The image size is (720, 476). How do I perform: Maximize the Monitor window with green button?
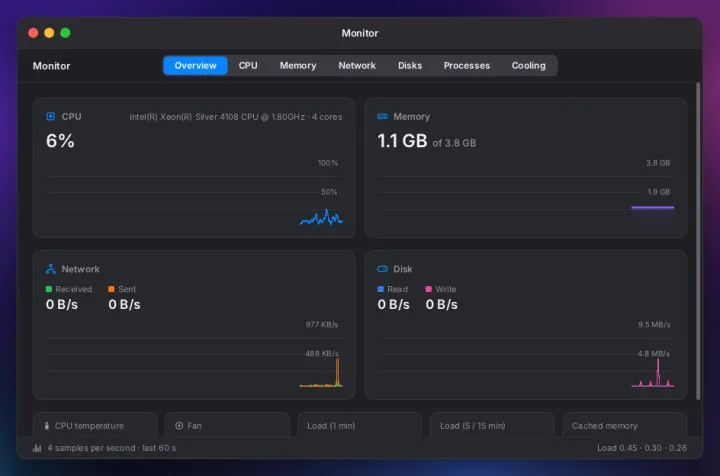(x=65, y=33)
